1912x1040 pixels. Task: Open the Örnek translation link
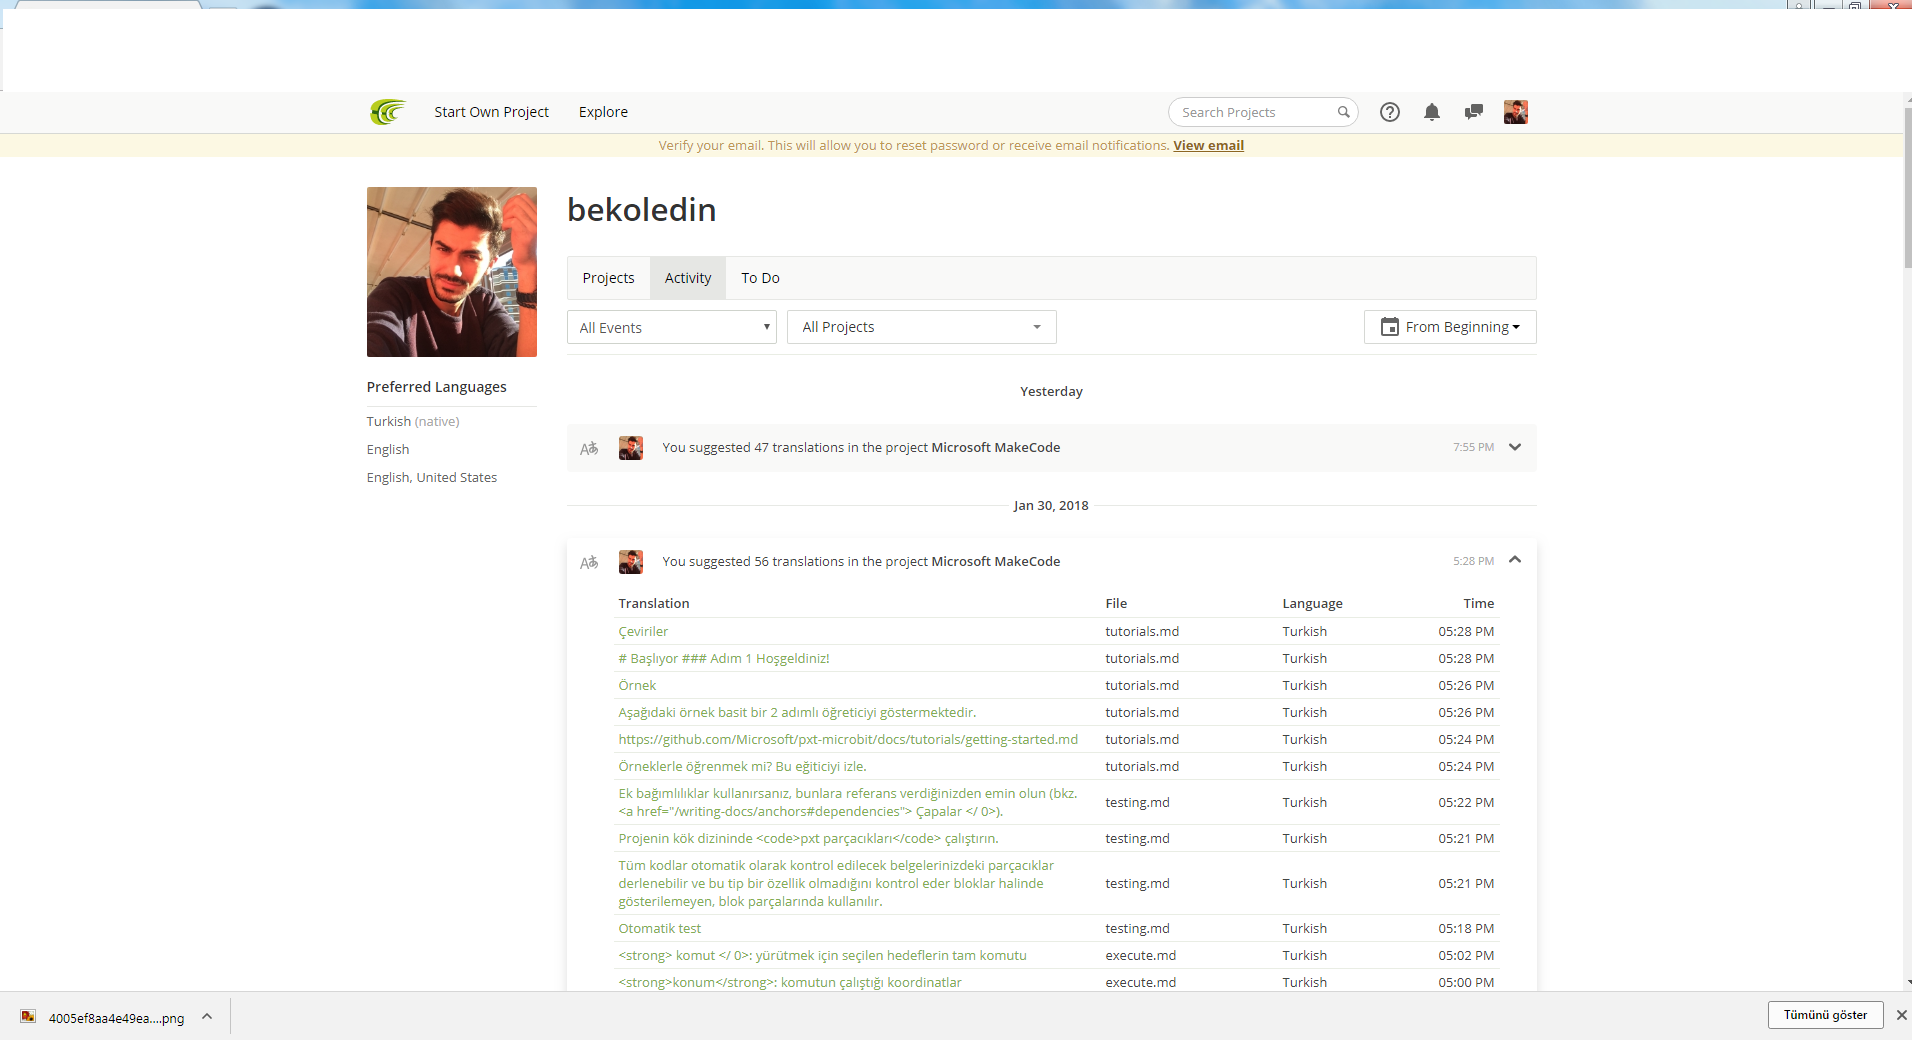click(x=637, y=685)
